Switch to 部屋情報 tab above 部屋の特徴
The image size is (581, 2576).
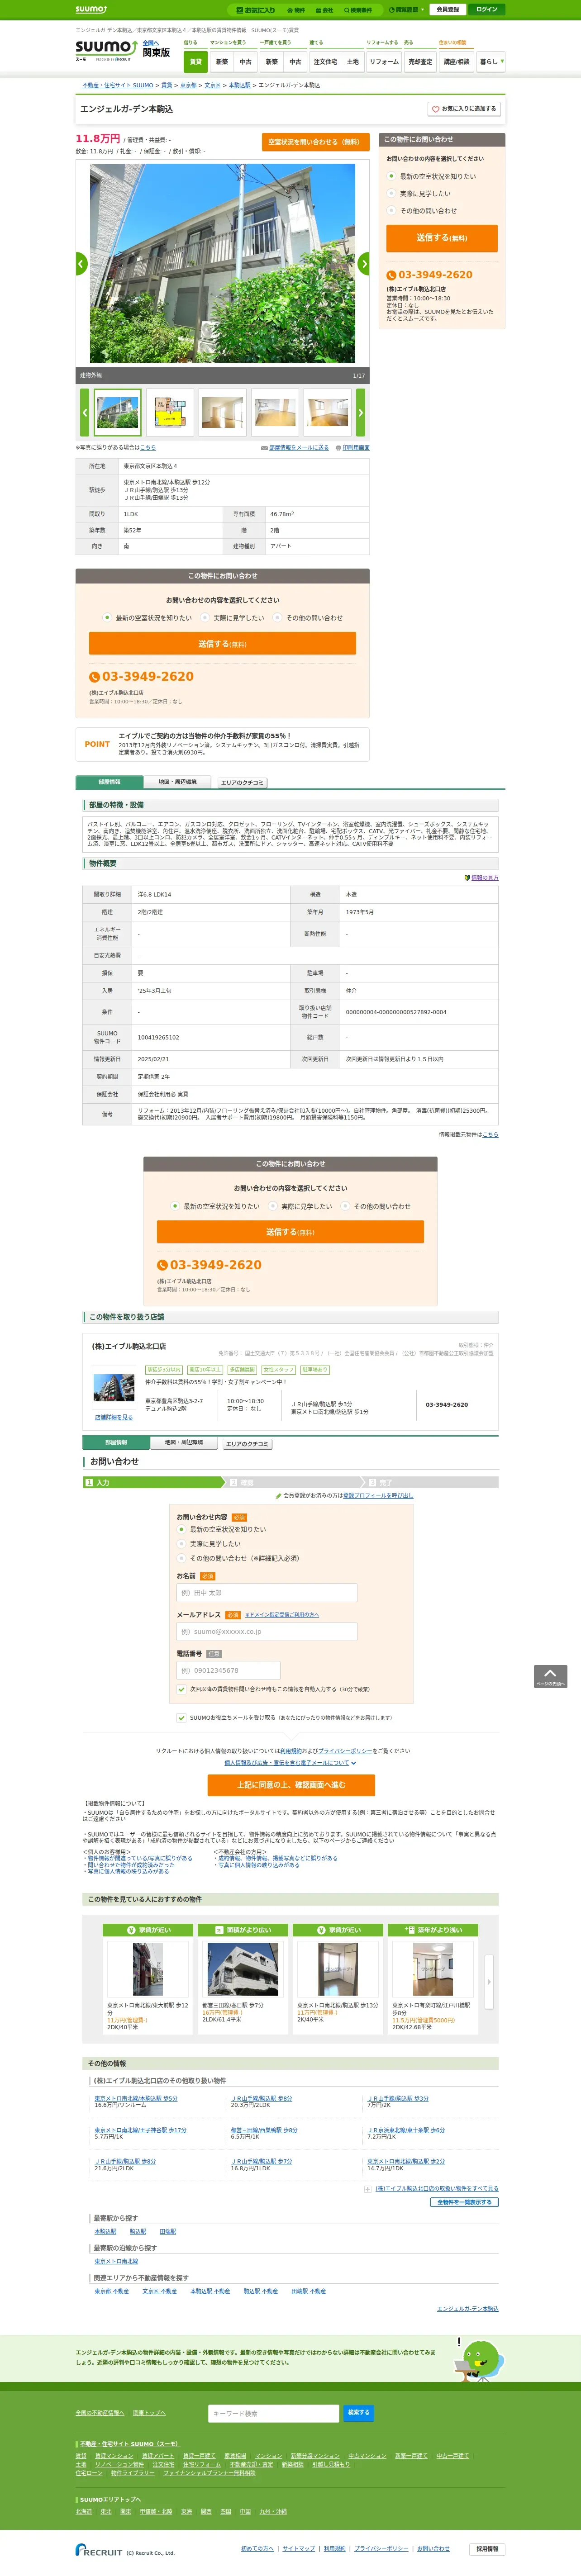click(x=109, y=782)
